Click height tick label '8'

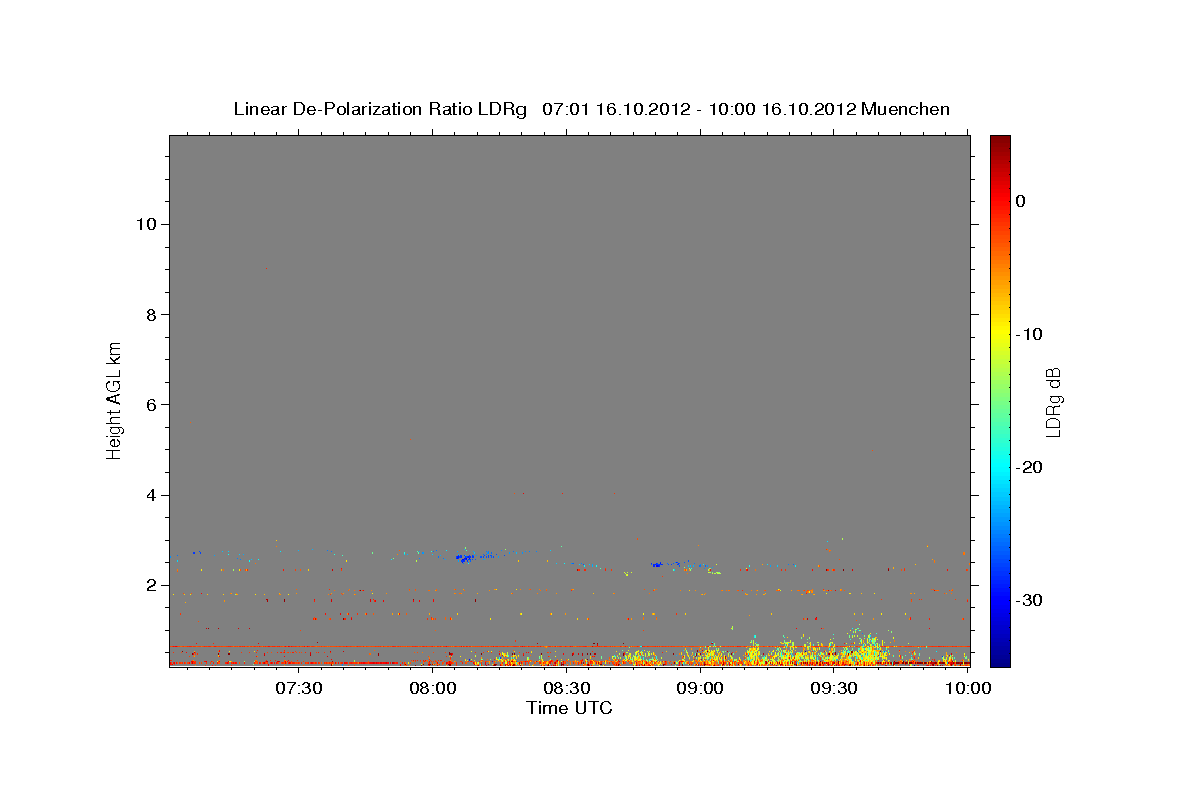tap(151, 314)
